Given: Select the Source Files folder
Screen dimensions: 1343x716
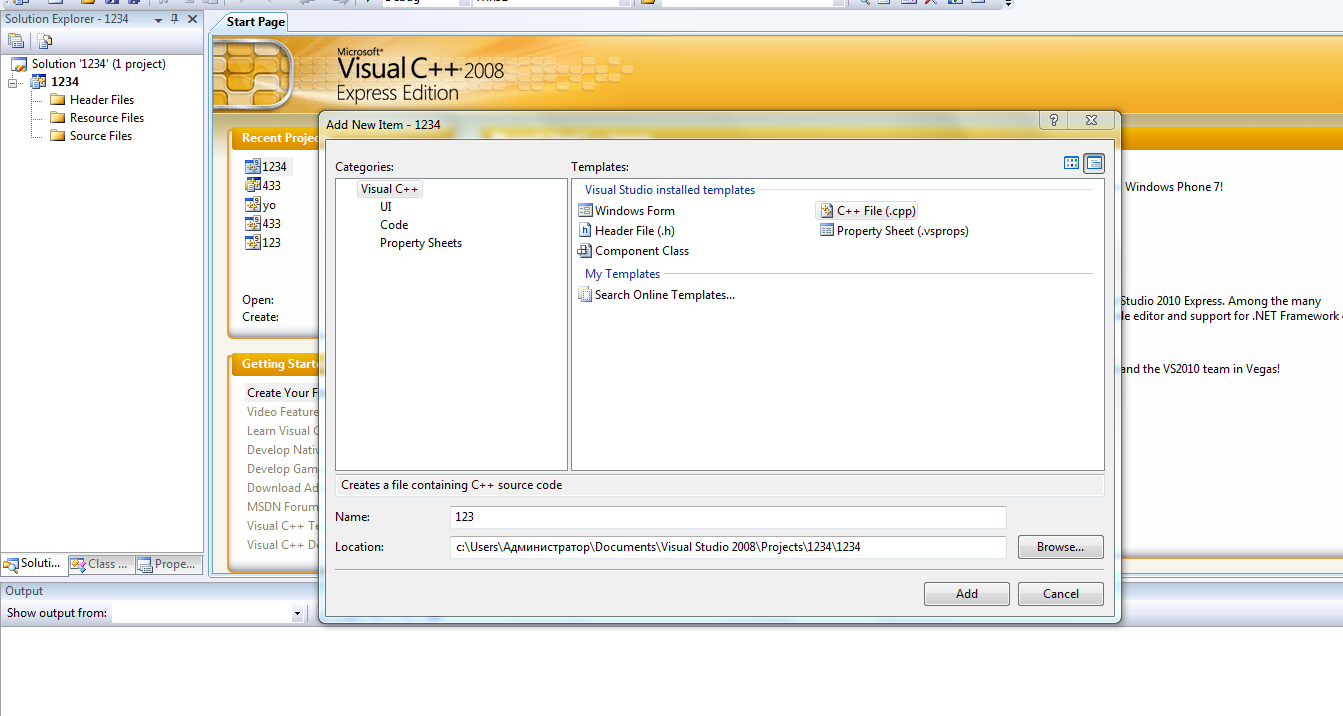Looking at the screenshot, I should [x=100, y=136].
